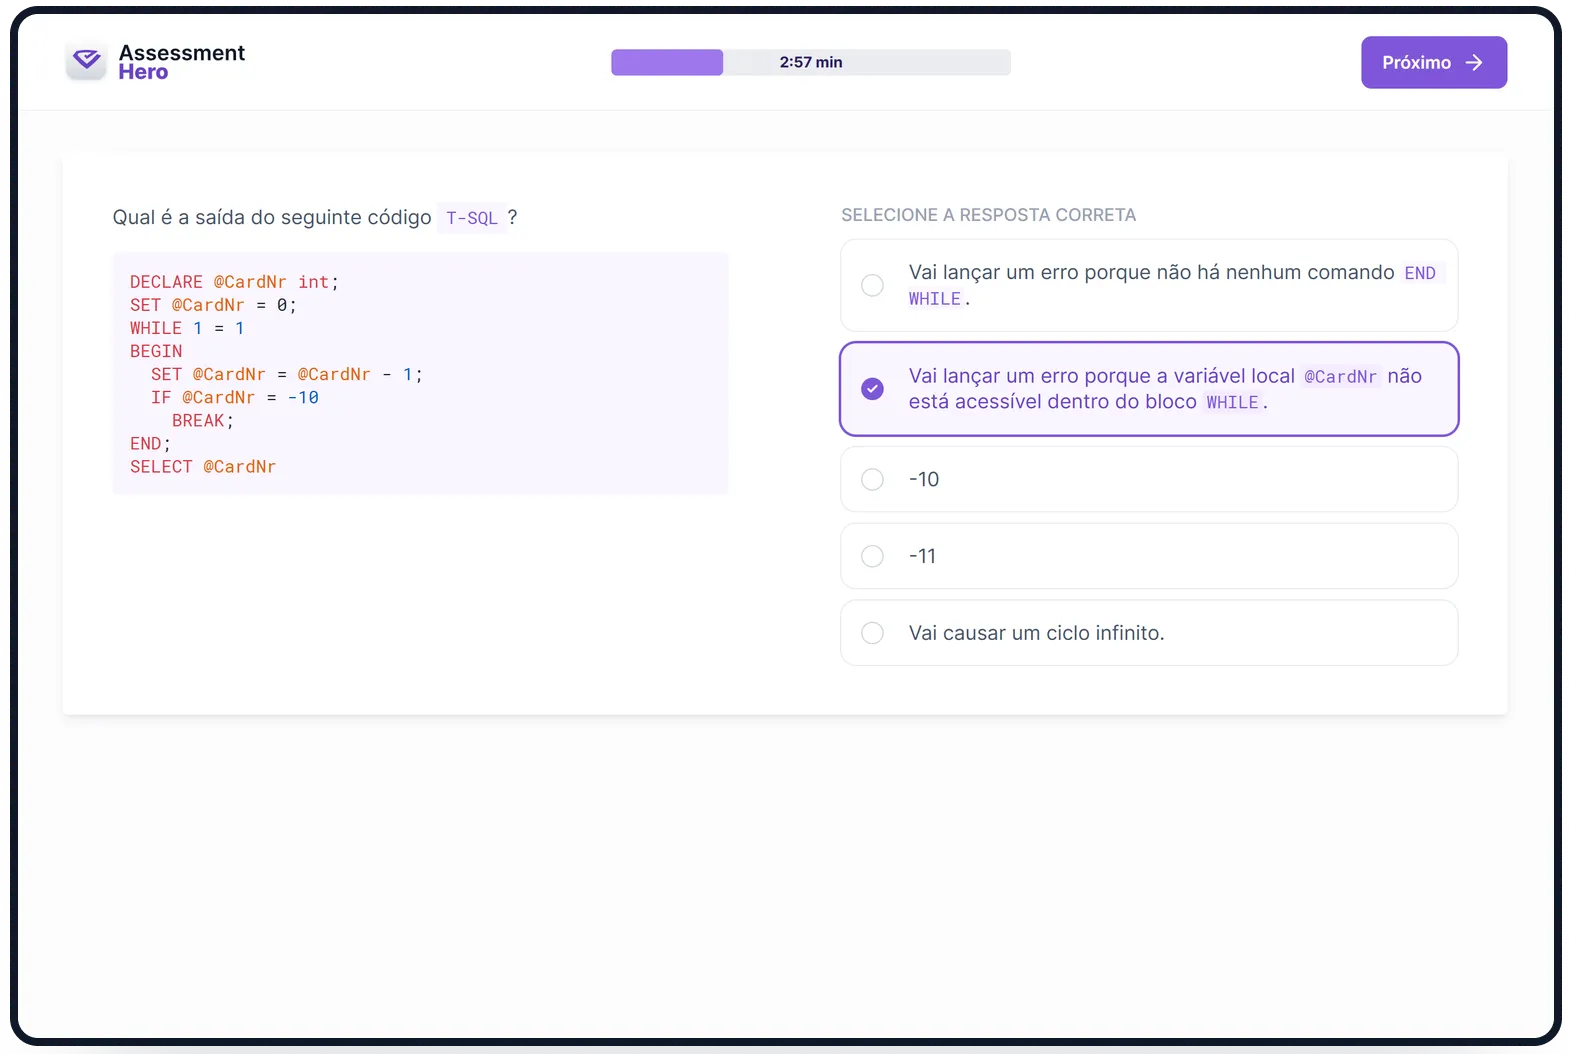Click the END code tag in the first option
The width and height of the screenshot is (1569, 1054).
tap(1419, 273)
